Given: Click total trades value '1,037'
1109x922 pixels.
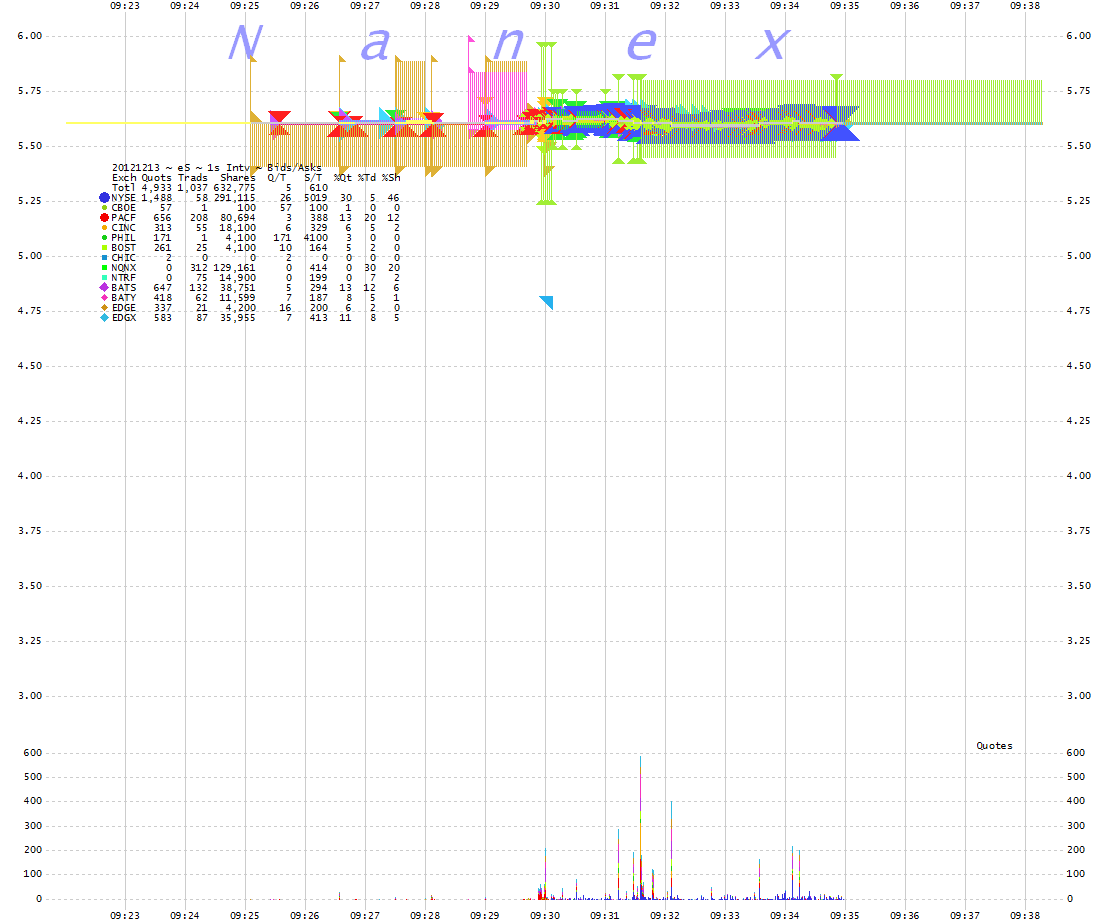Looking at the screenshot, I should coord(192,188).
